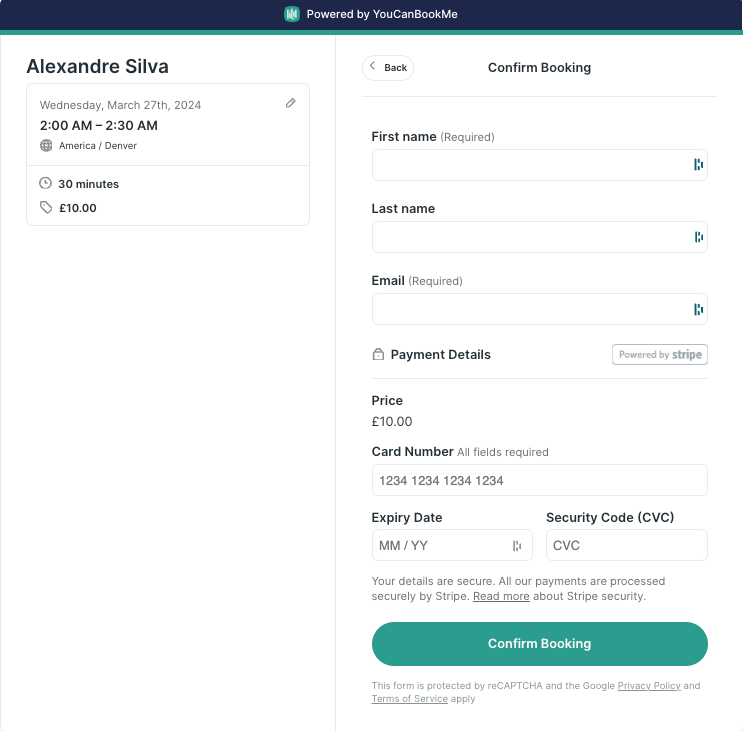The height and width of the screenshot is (731, 743).
Task: Focus the First name input field
Action: tap(530, 165)
